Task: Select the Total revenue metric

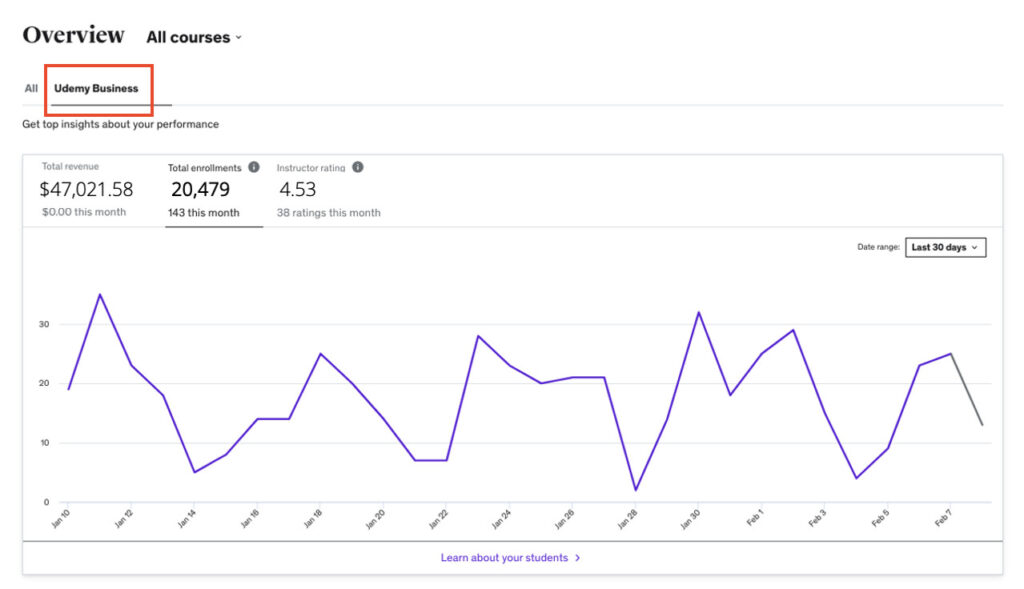Action: click(x=86, y=189)
